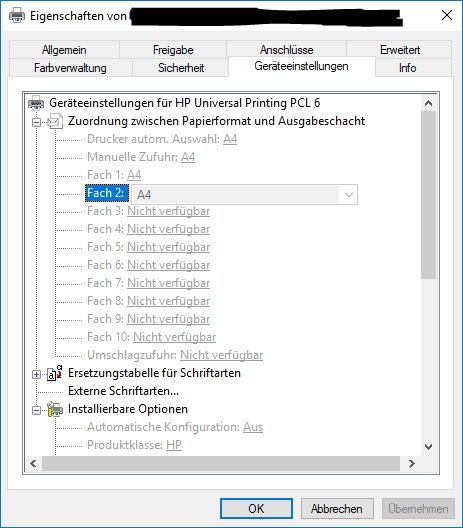Close the printer properties dialog
The width and height of the screenshot is (463, 528).
pos(447,15)
